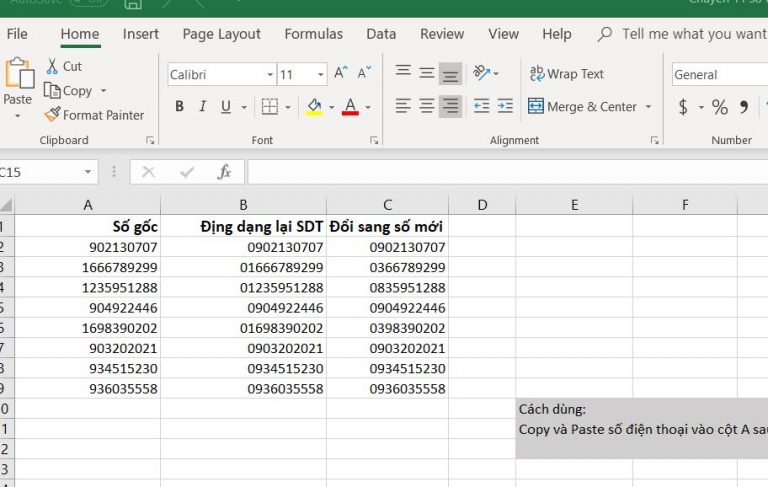
Task: Enable Wrap Text
Action: tap(567, 73)
